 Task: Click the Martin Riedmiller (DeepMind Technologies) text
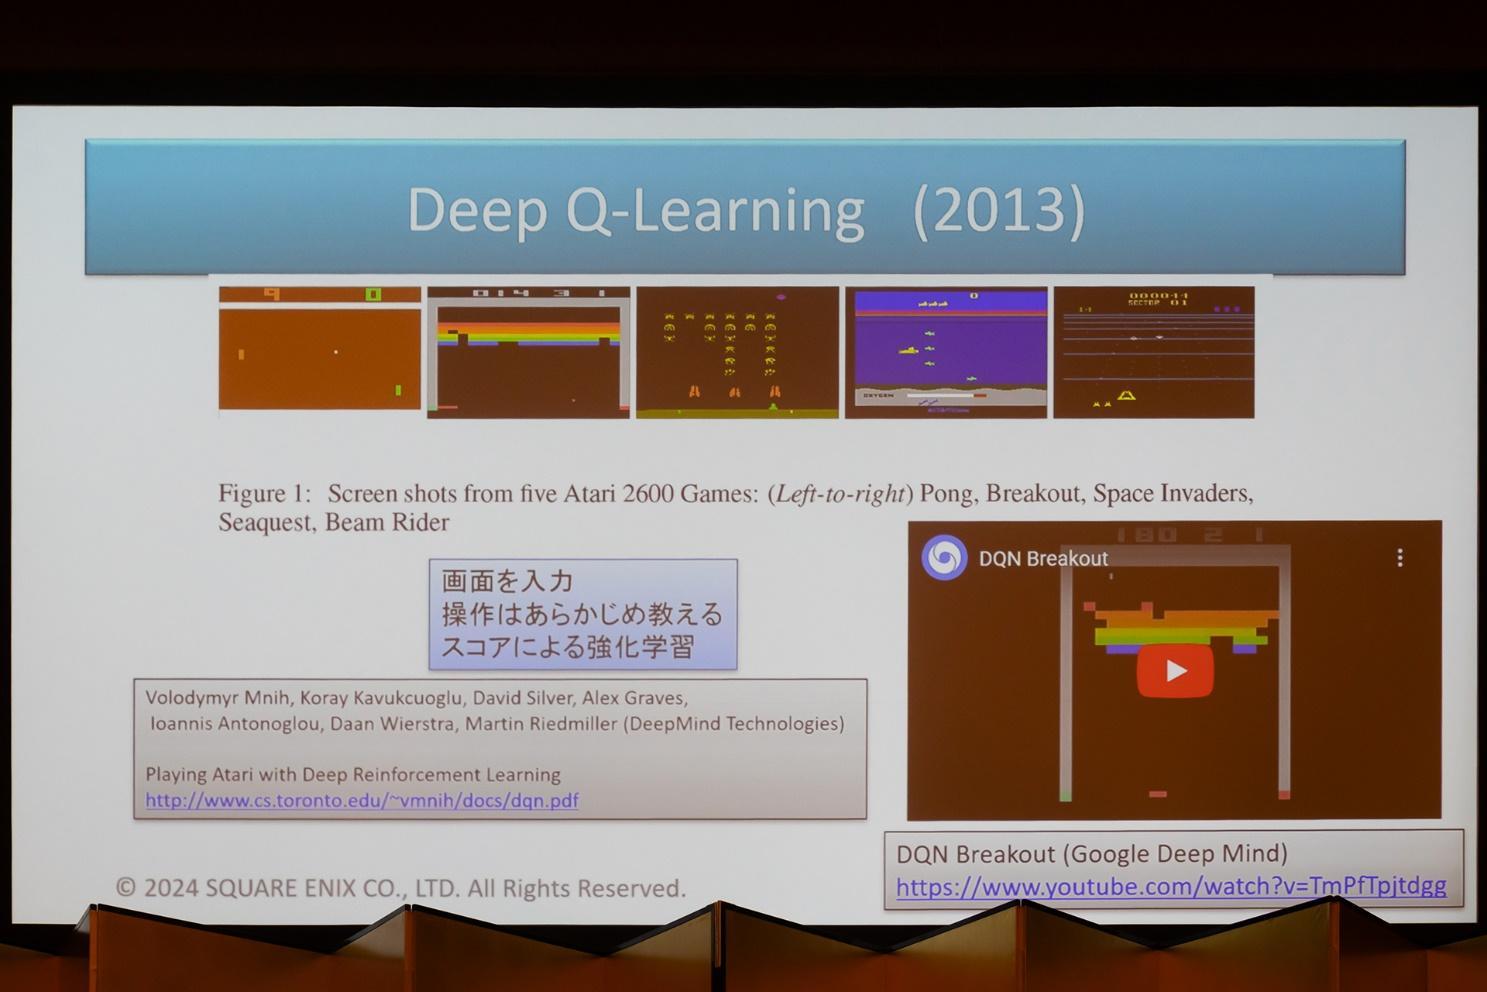coord(653,723)
